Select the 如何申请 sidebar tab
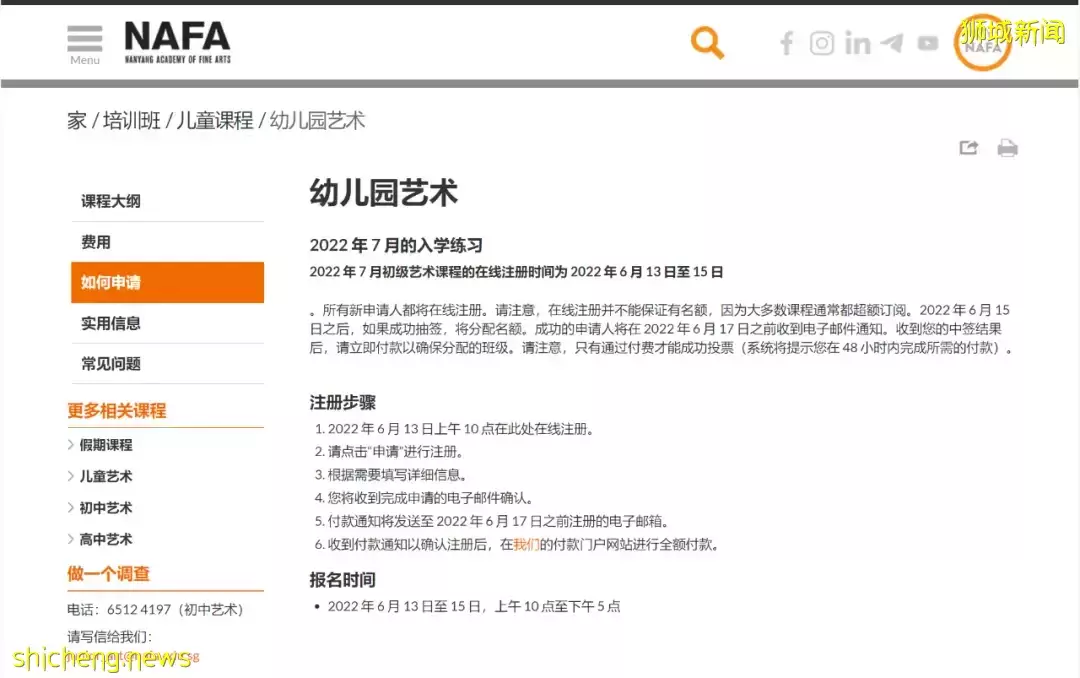This screenshot has height=678, width=1080. tap(111, 283)
